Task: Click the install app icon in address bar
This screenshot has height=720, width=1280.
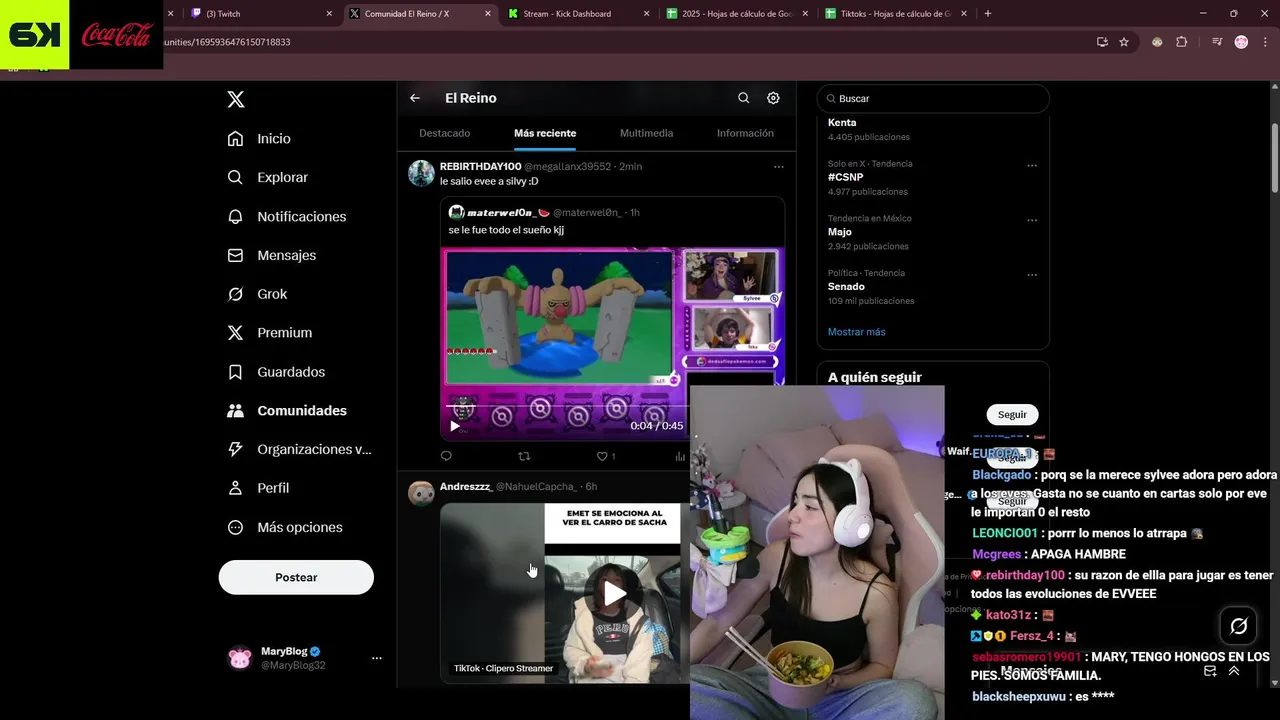Action: (1102, 42)
